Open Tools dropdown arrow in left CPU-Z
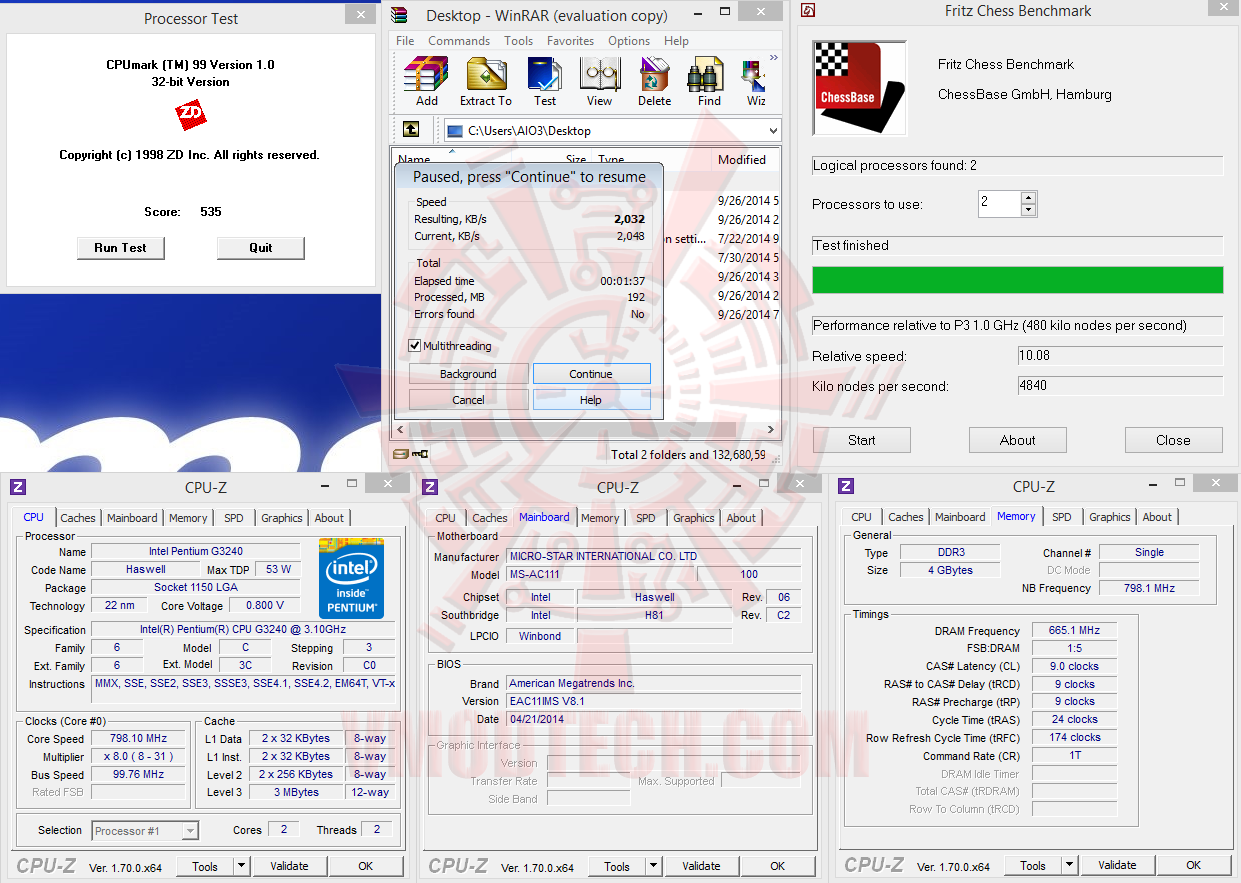 coord(242,866)
